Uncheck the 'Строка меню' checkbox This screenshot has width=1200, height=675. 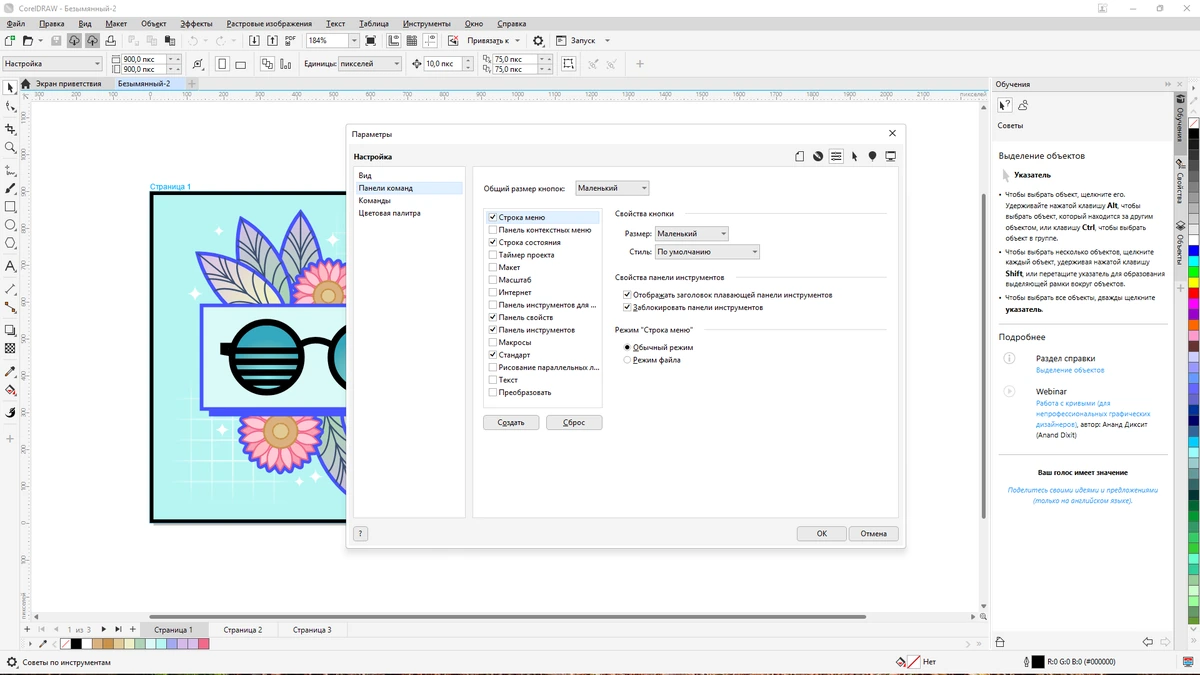pos(492,217)
